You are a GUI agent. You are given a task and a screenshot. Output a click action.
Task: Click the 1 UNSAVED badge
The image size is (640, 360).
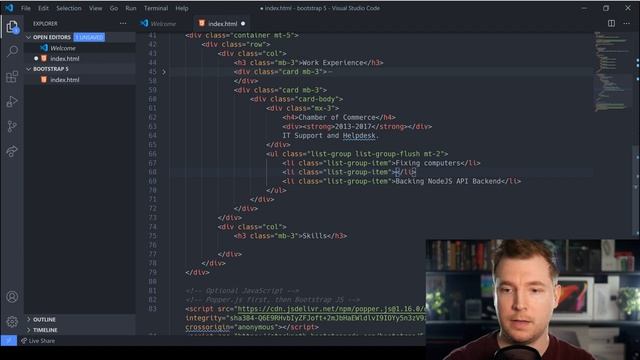tap(89, 37)
